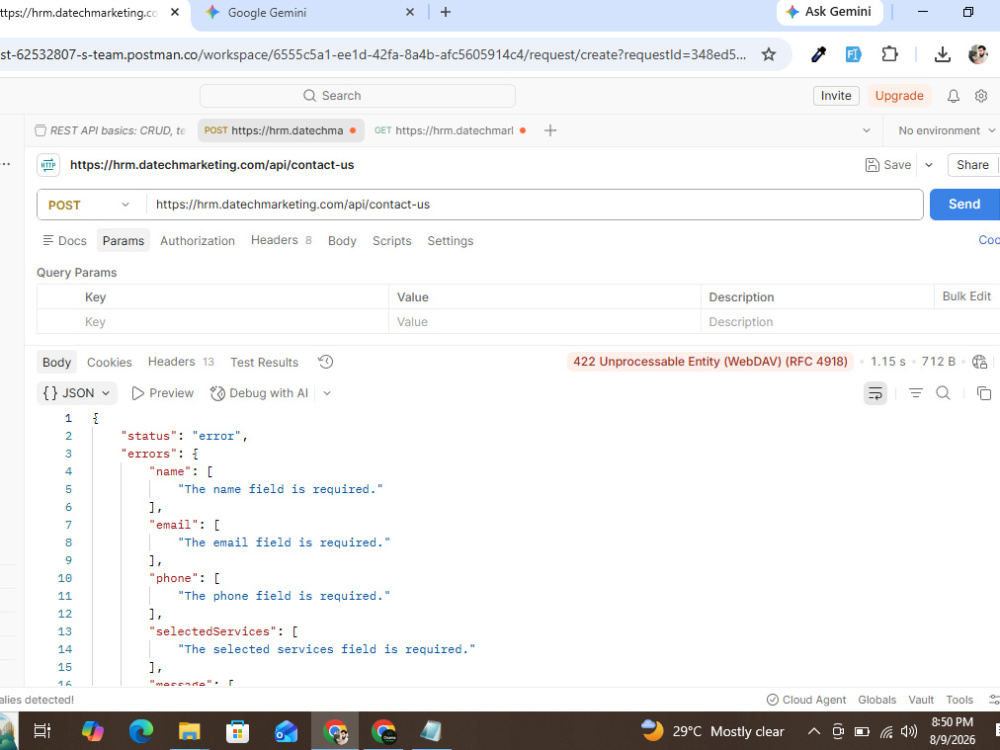
Task: Open File Explorer from taskbar
Action: [189, 731]
